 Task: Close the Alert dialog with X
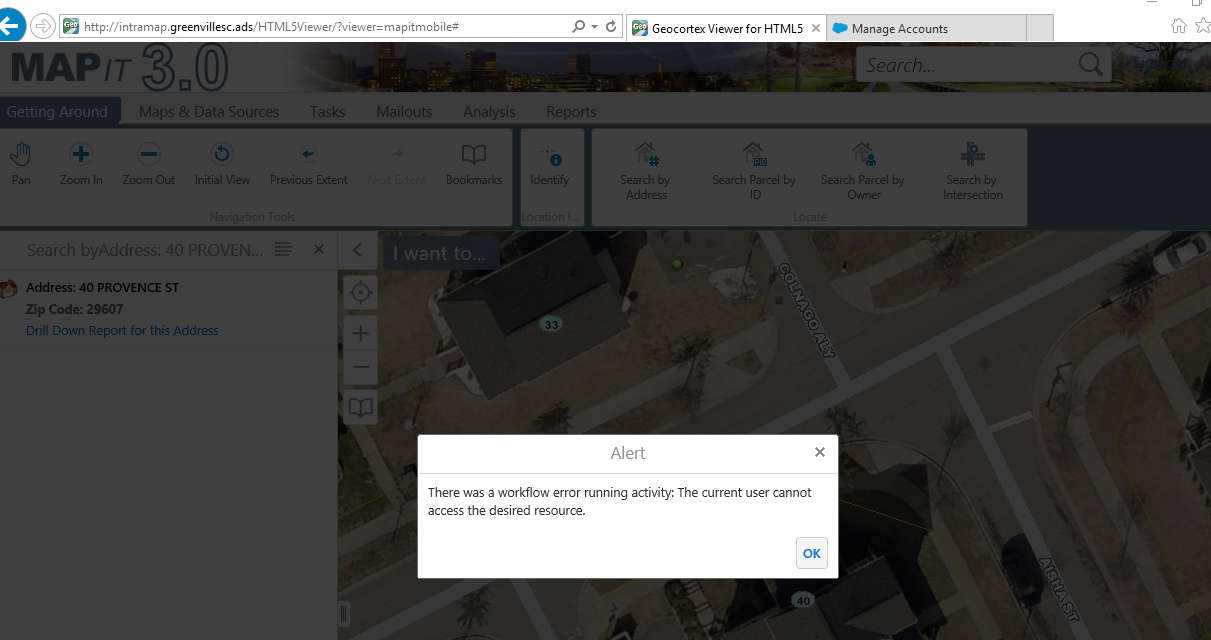[x=819, y=453]
